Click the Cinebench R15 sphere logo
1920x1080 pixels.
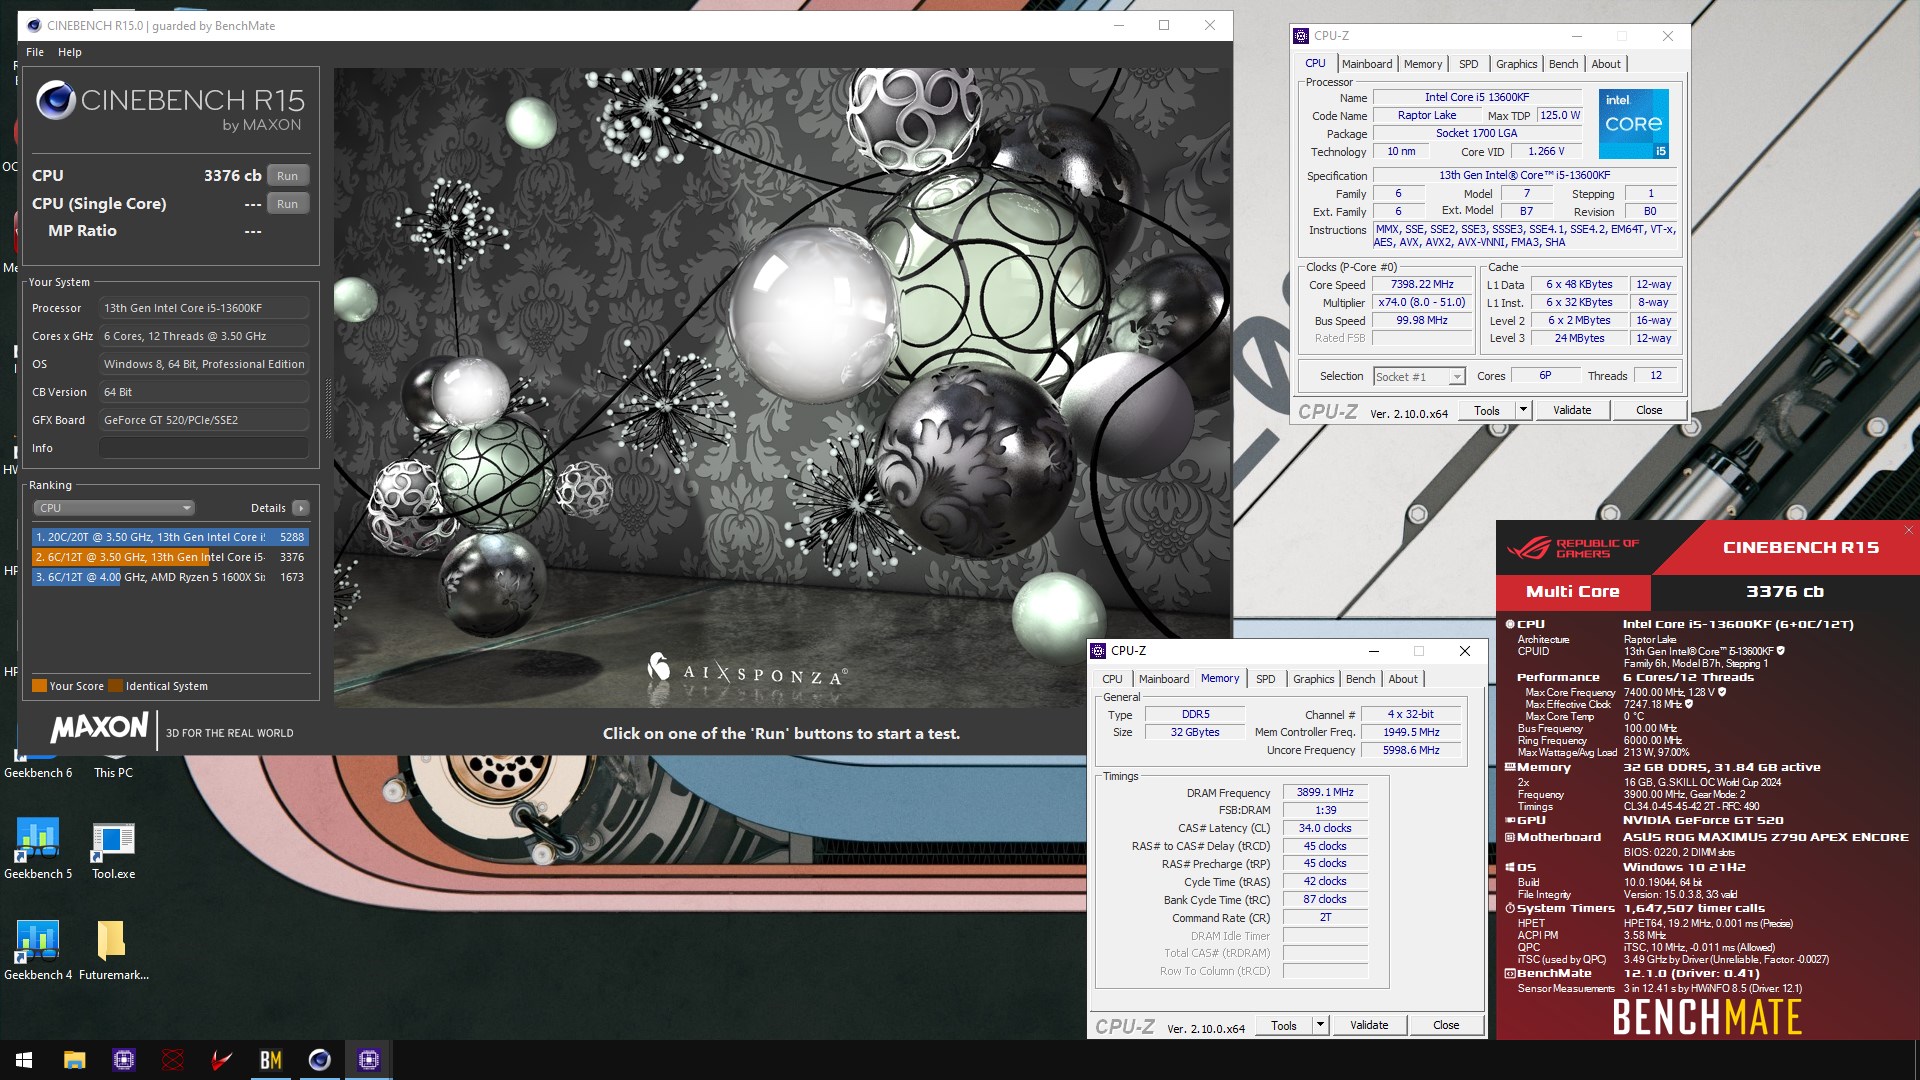click(x=56, y=101)
